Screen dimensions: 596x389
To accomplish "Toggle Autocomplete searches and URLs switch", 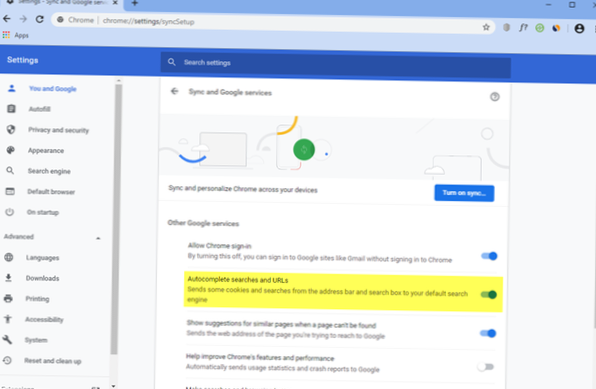I will point(489,294).
